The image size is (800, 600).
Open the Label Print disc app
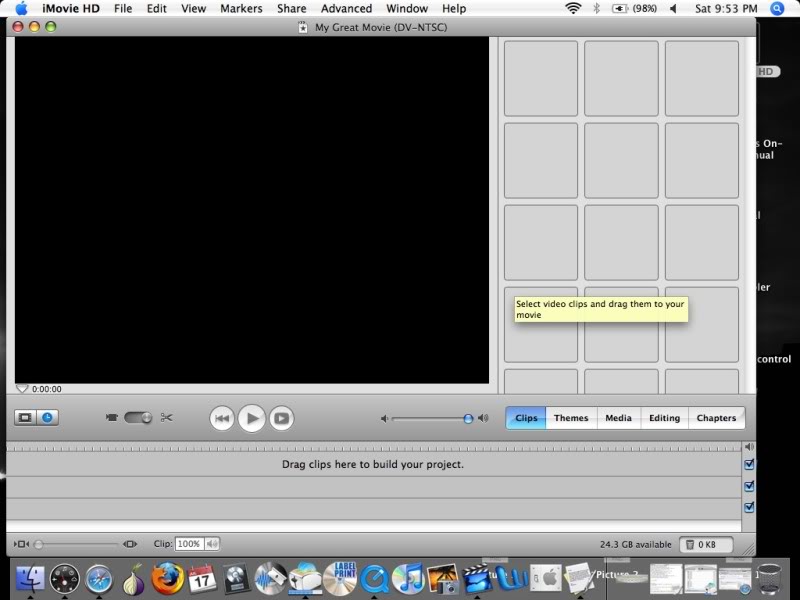click(x=340, y=579)
